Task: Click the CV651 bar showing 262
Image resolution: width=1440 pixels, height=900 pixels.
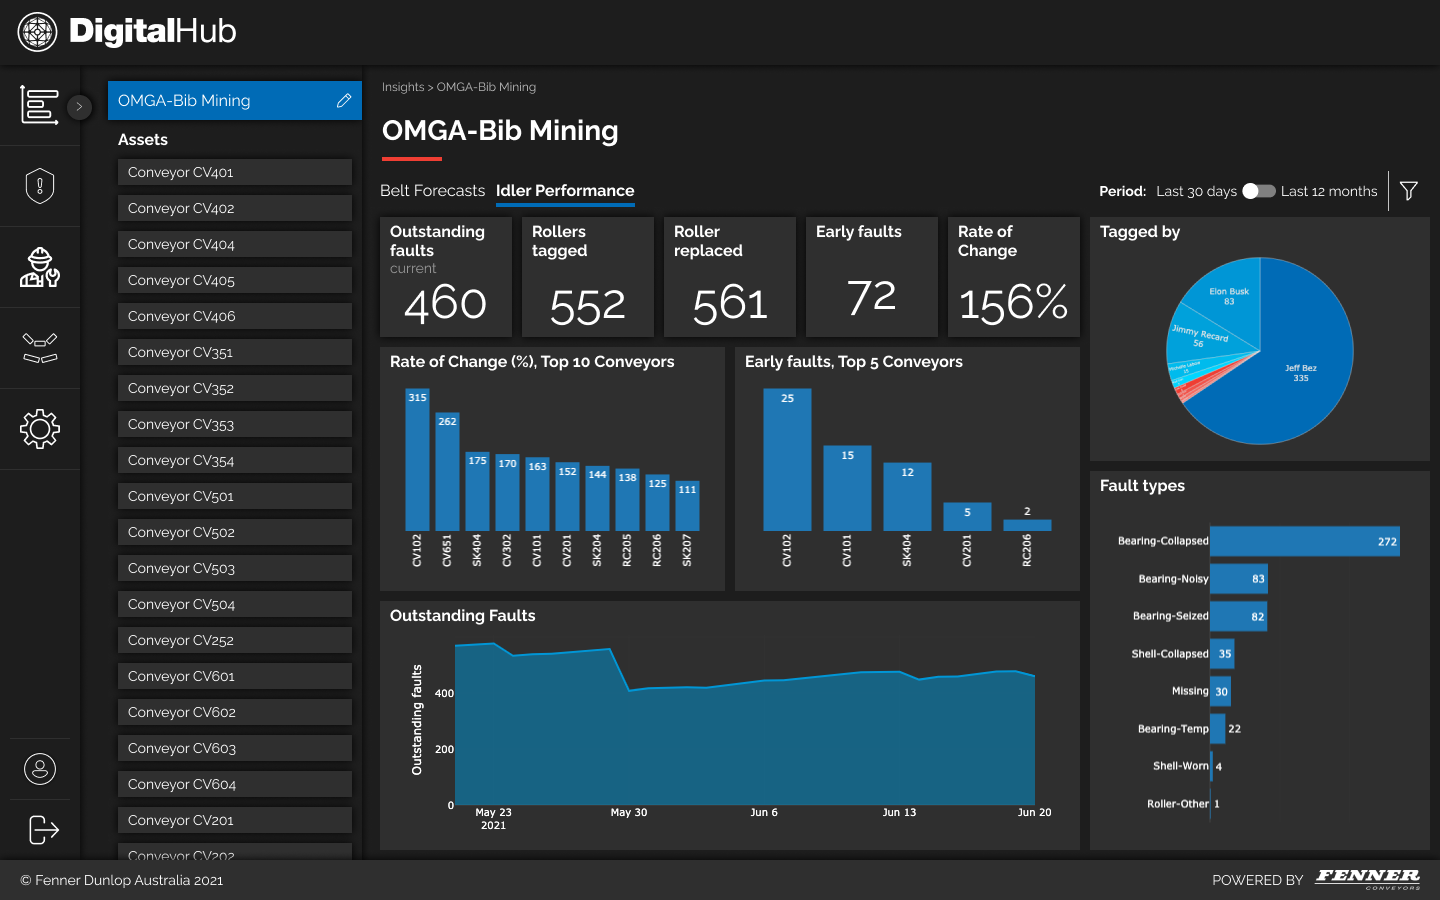Action: 447,472
